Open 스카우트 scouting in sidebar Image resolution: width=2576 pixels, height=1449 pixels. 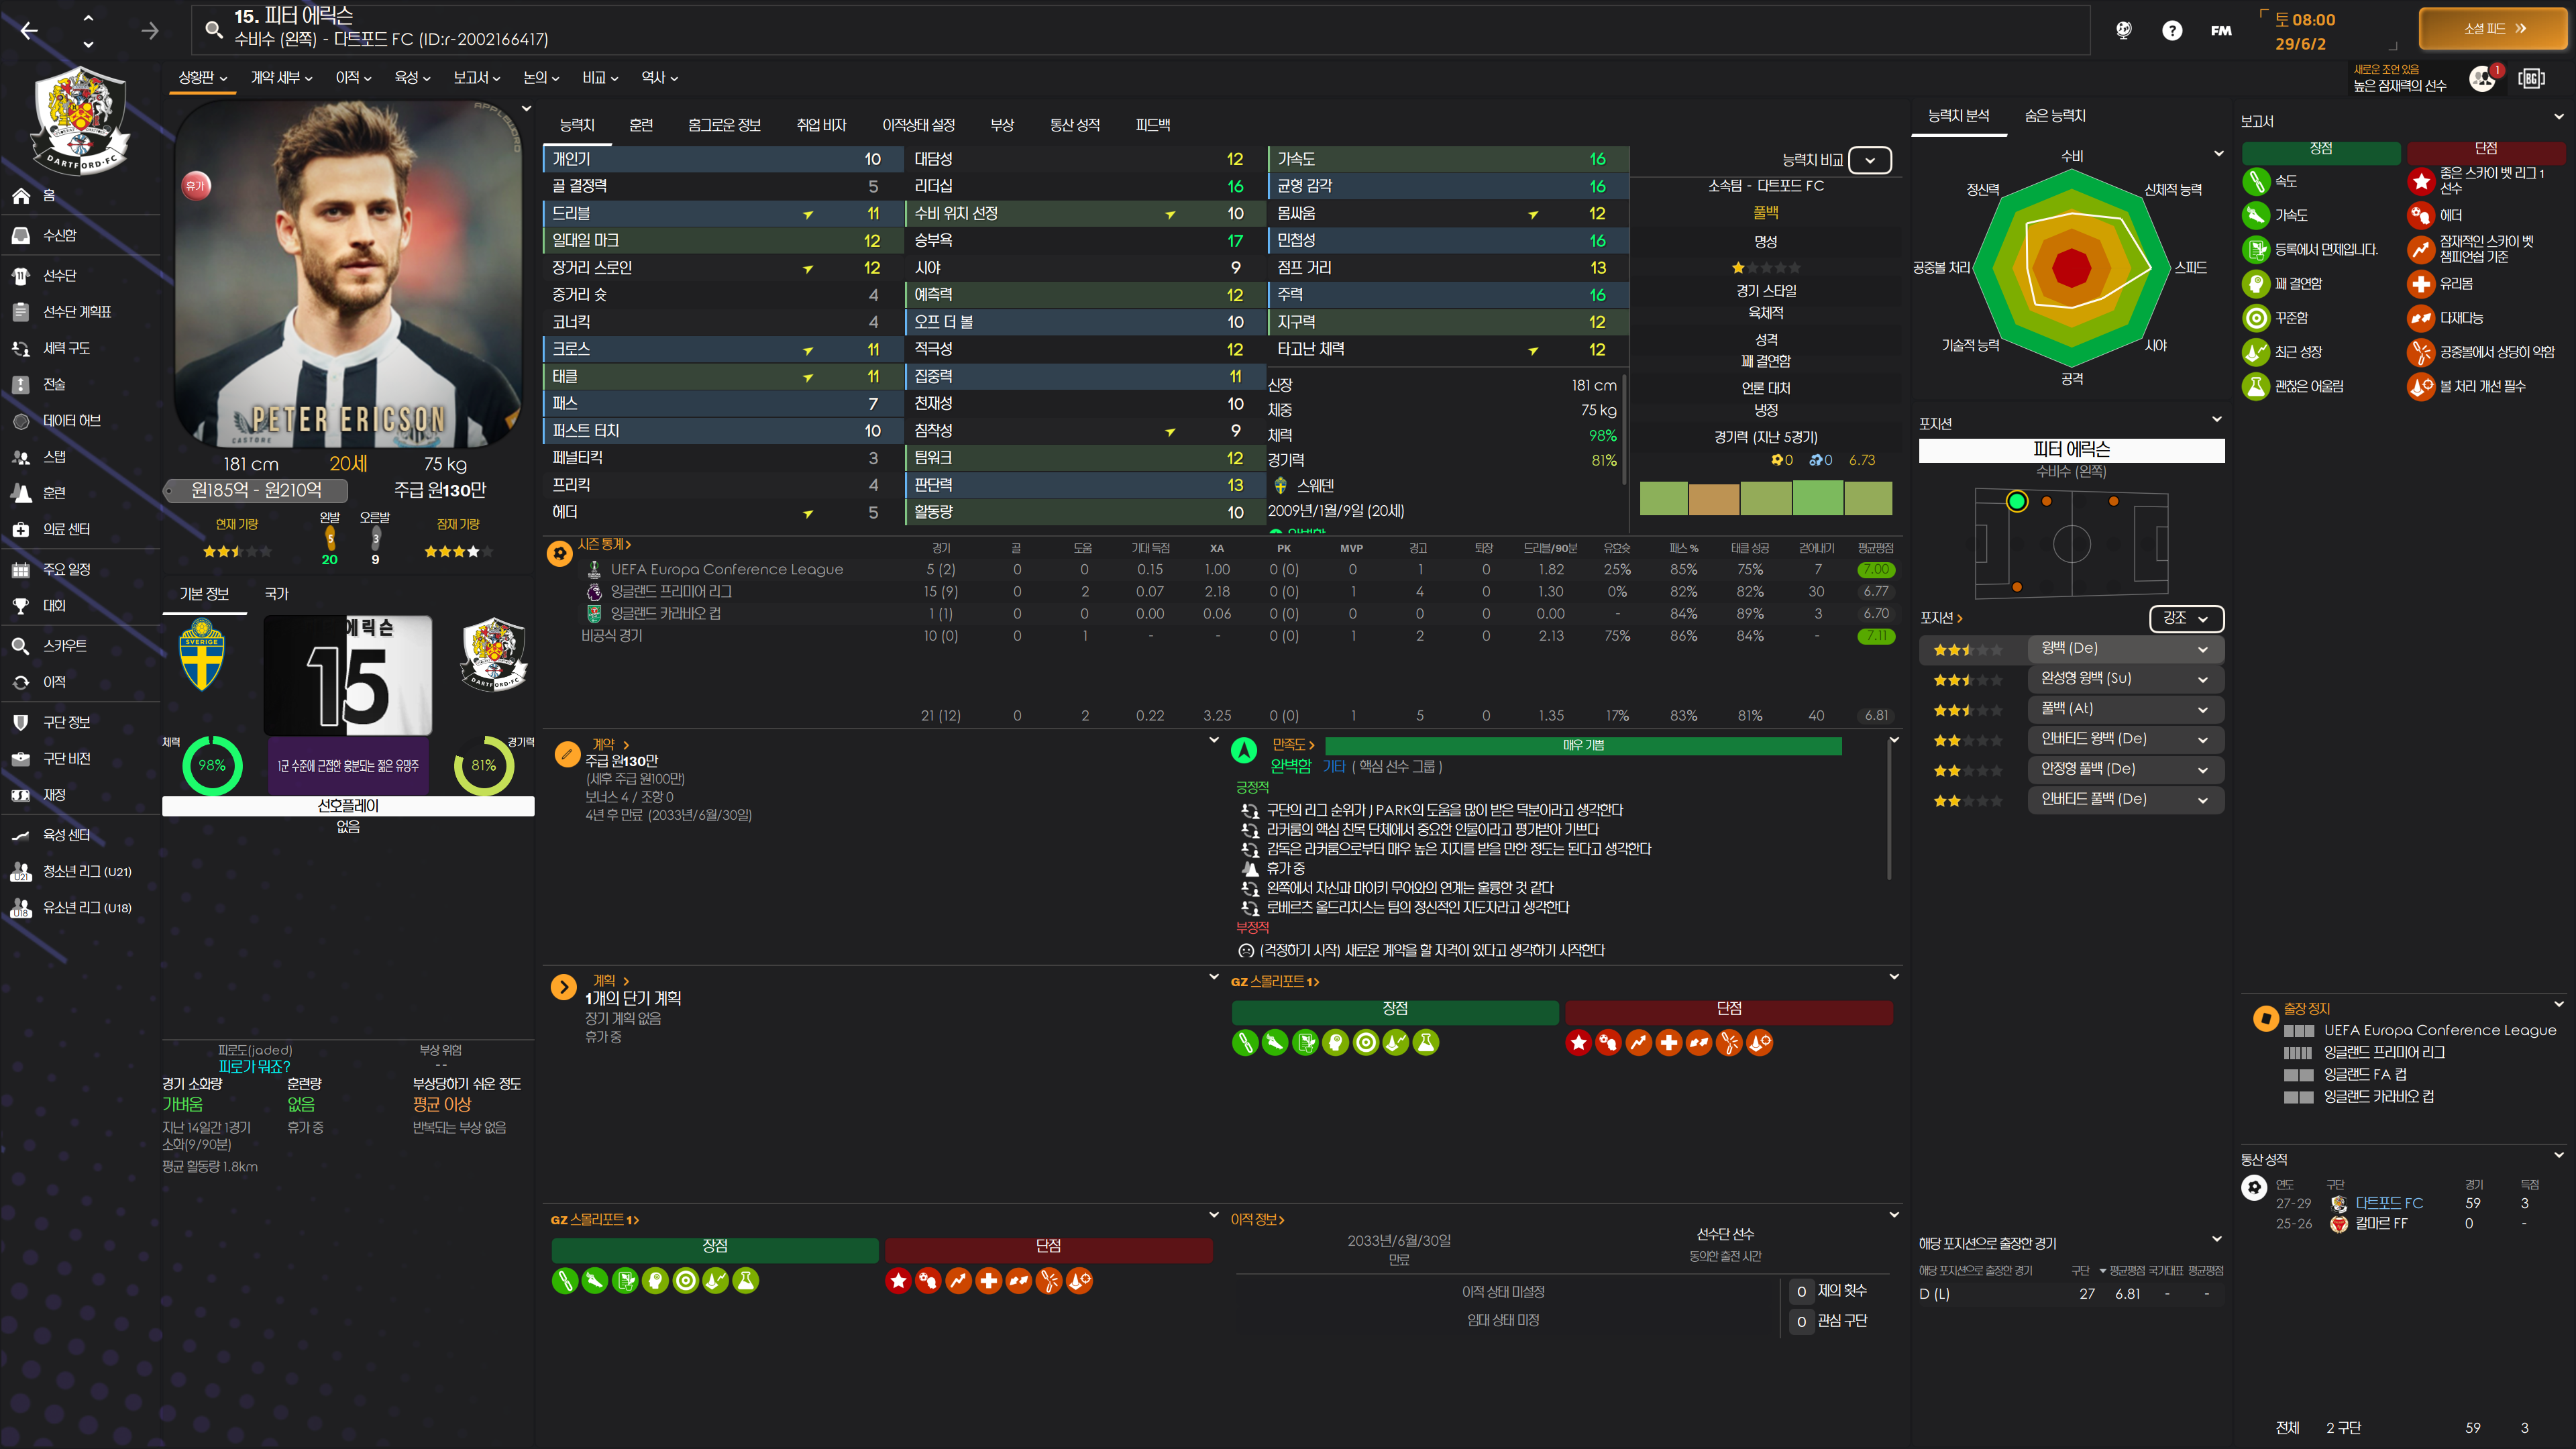(x=64, y=646)
